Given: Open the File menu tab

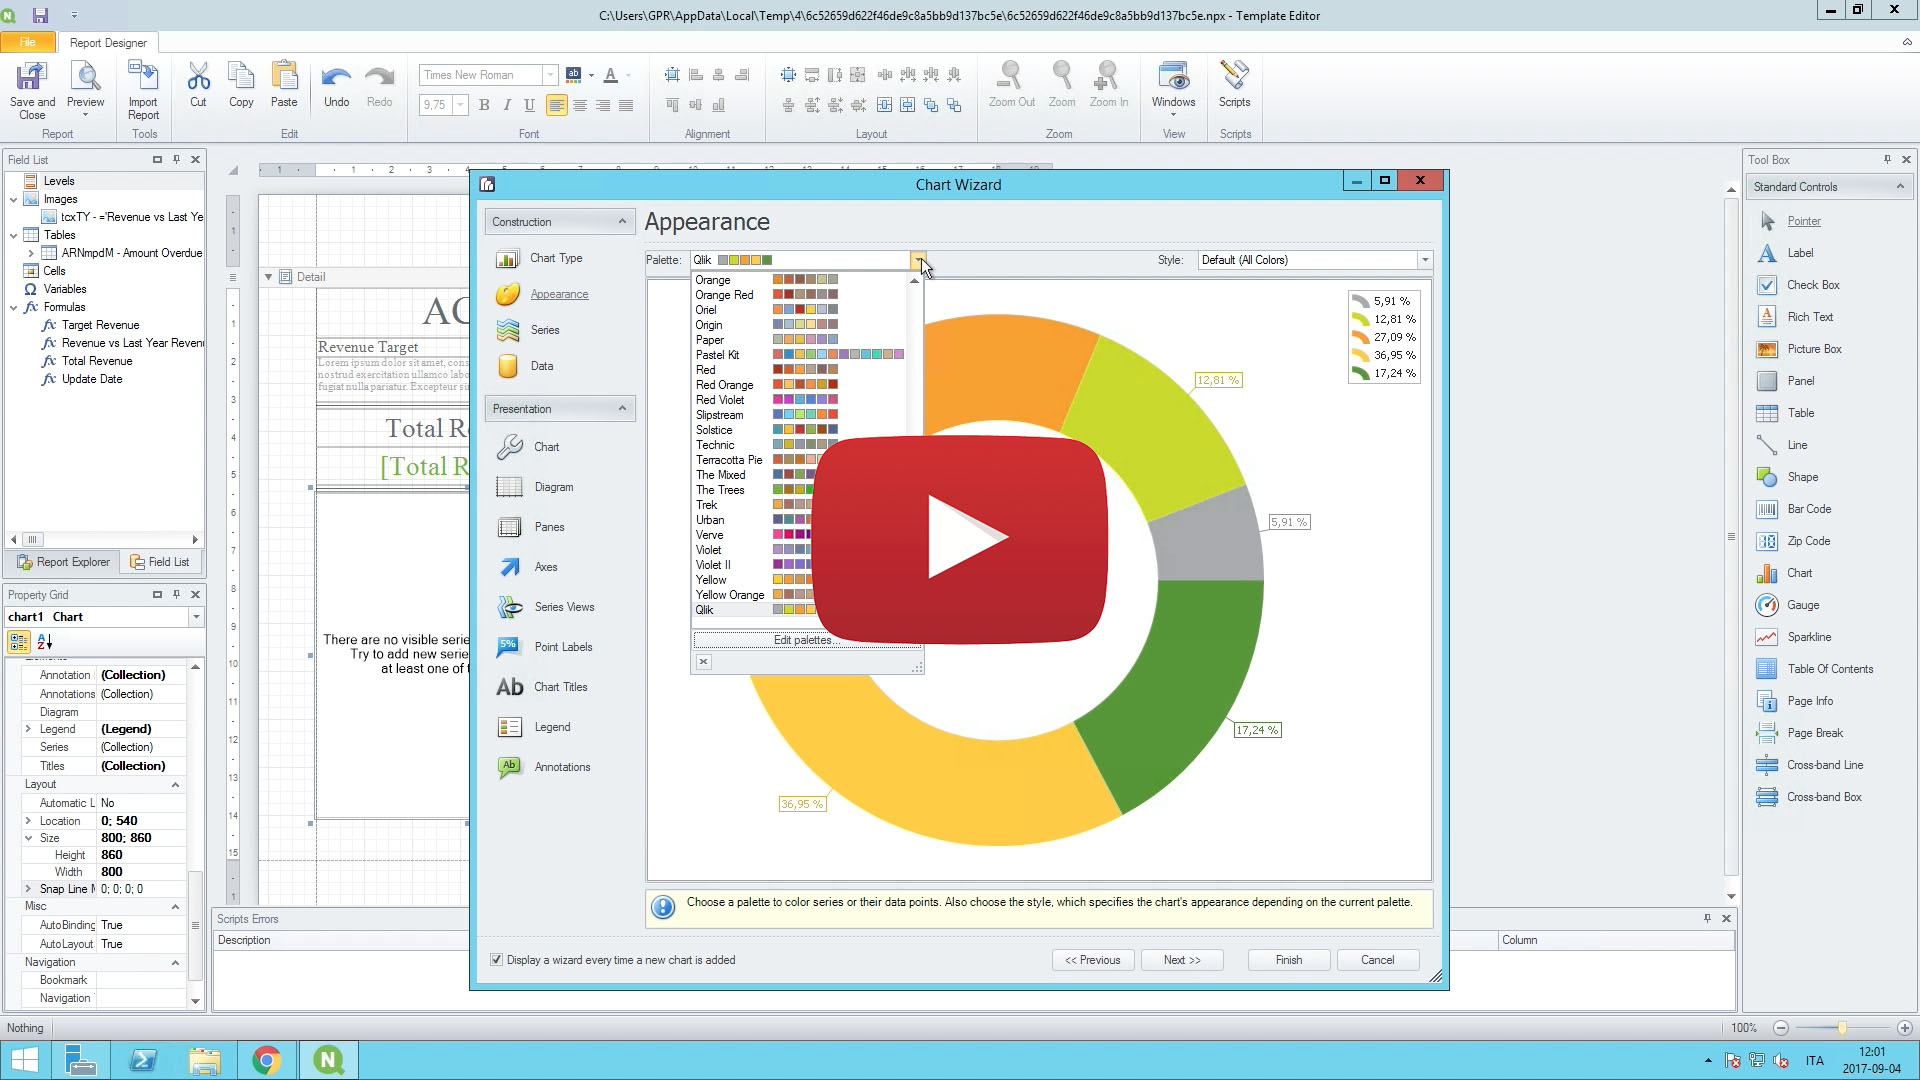Looking at the screenshot, I should click(x=27, y=42).
